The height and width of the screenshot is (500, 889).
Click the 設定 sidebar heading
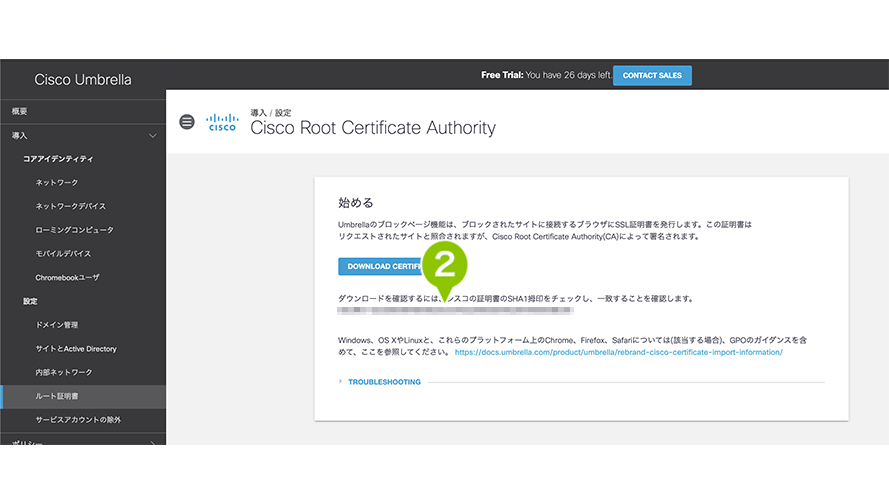pos(30,302)
